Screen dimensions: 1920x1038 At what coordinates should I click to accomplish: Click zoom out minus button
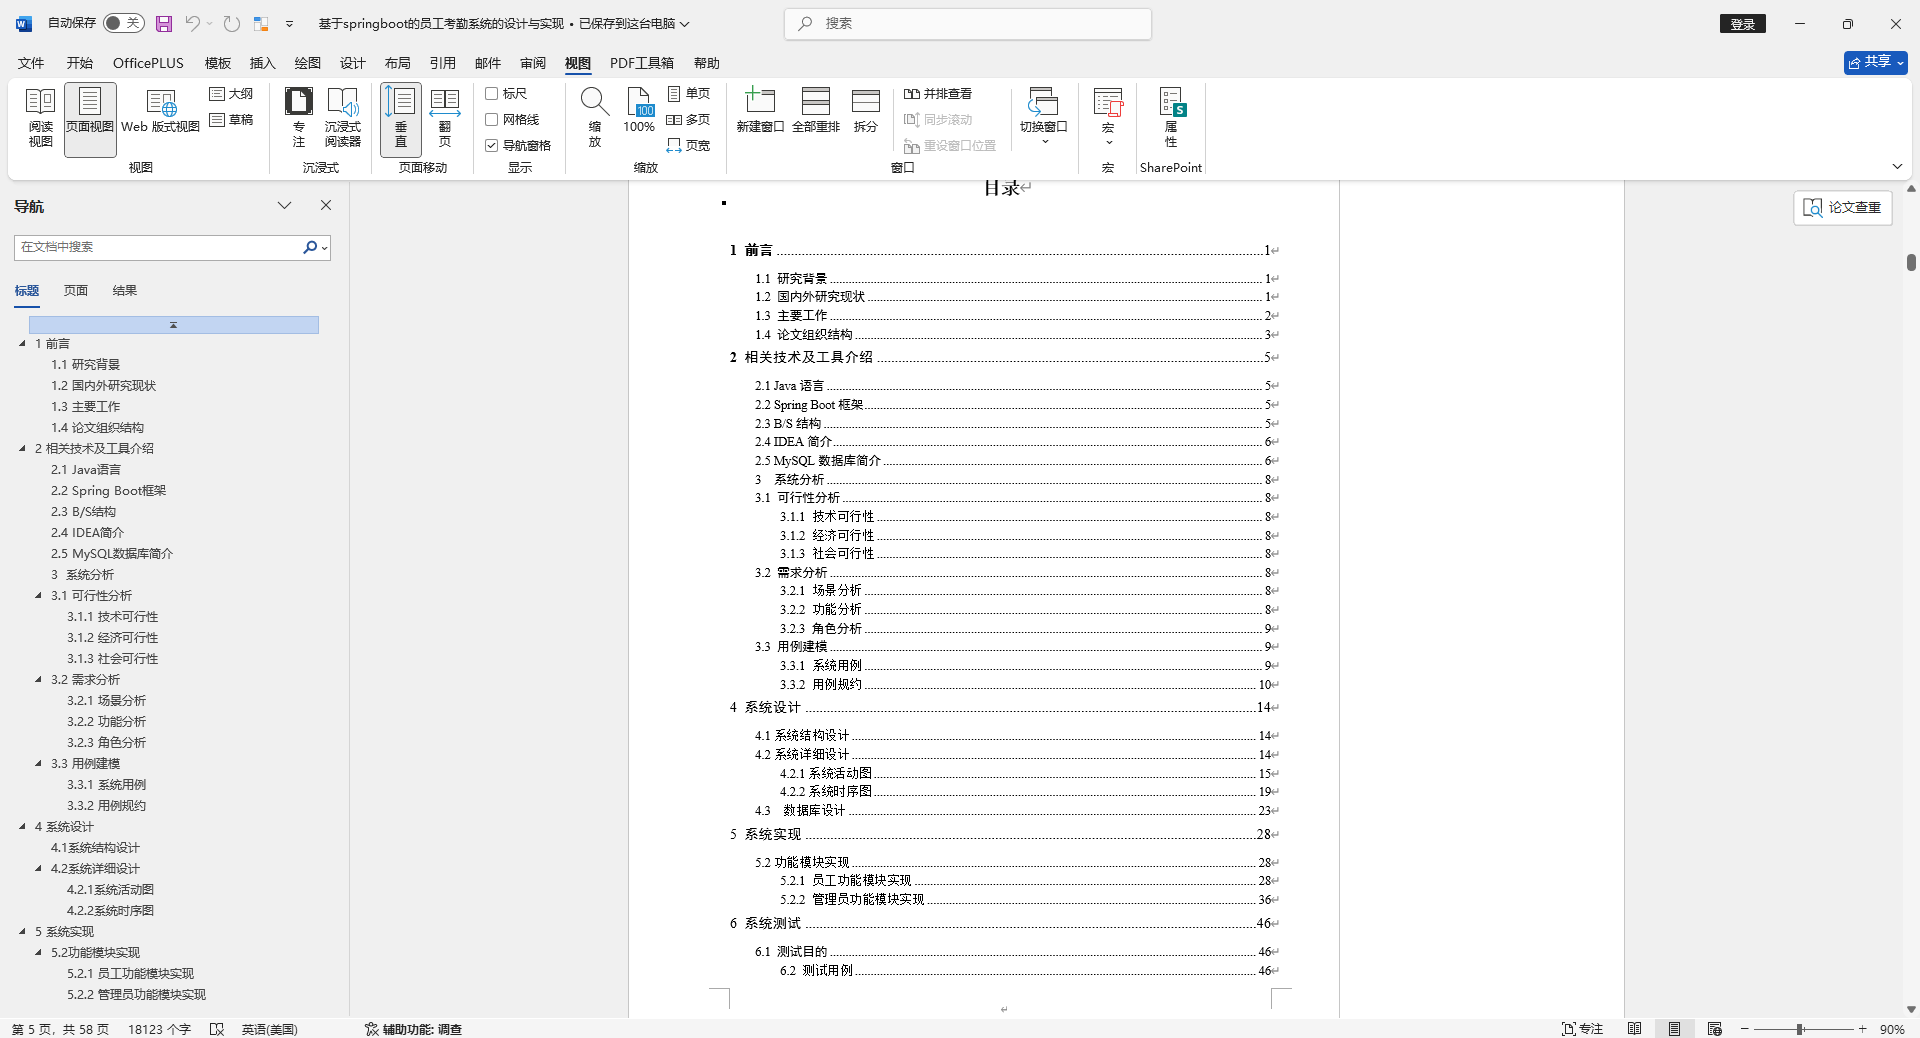(1745, 1029)
